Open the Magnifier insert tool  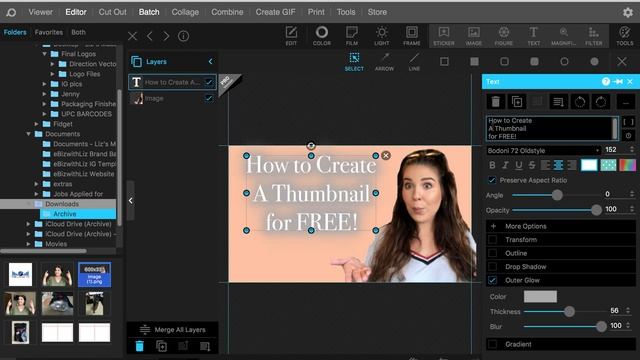pyautogui.click(x=564, y=36)
